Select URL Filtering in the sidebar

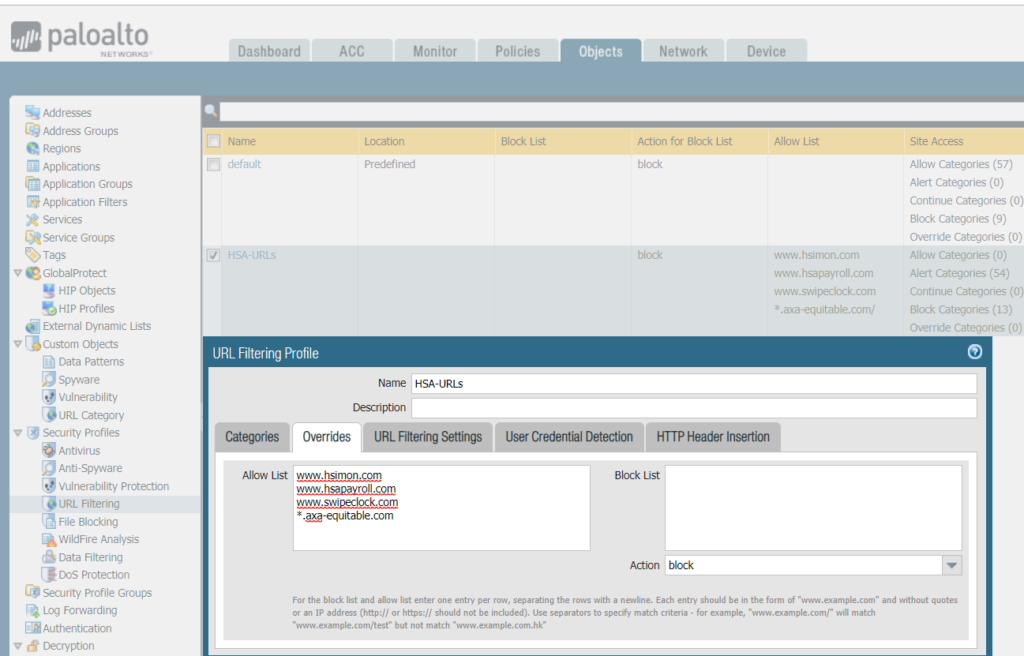coord(89,504)
